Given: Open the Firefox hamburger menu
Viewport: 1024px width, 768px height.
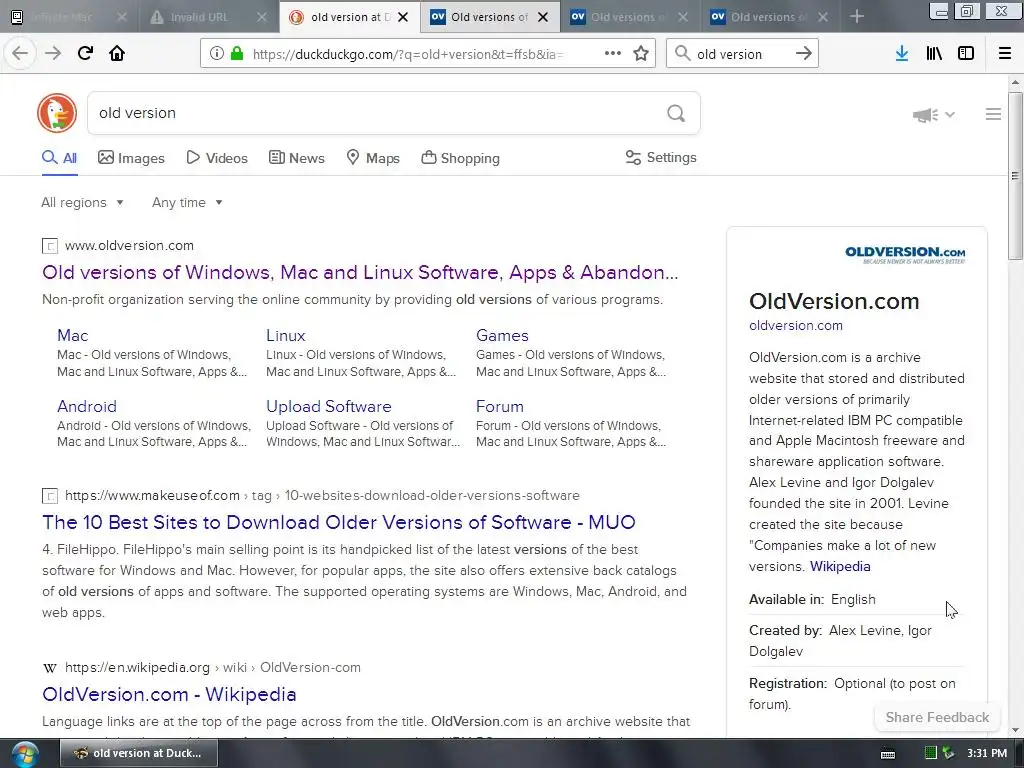Looking at the screenshot, I should coord(1005,54).
